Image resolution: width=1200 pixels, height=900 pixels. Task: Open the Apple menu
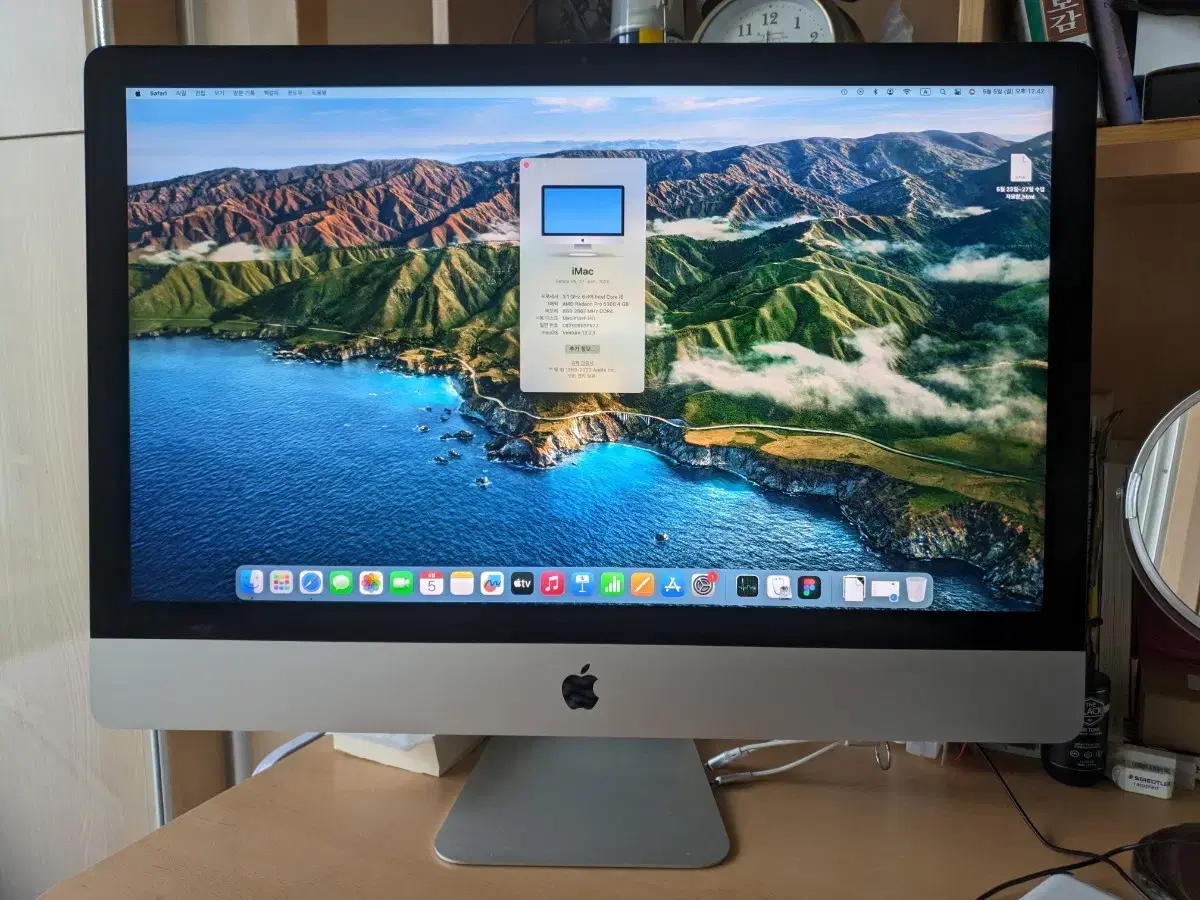coord(139,92)
